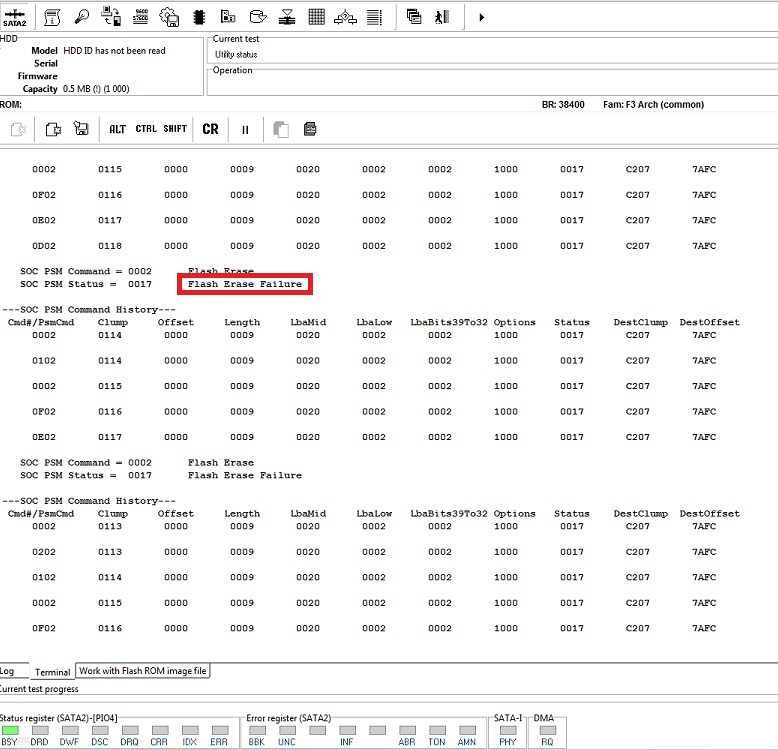
Task: Click the greyed-out clear terminal icon
Action: pyautogui.click(x=18, y=129)
